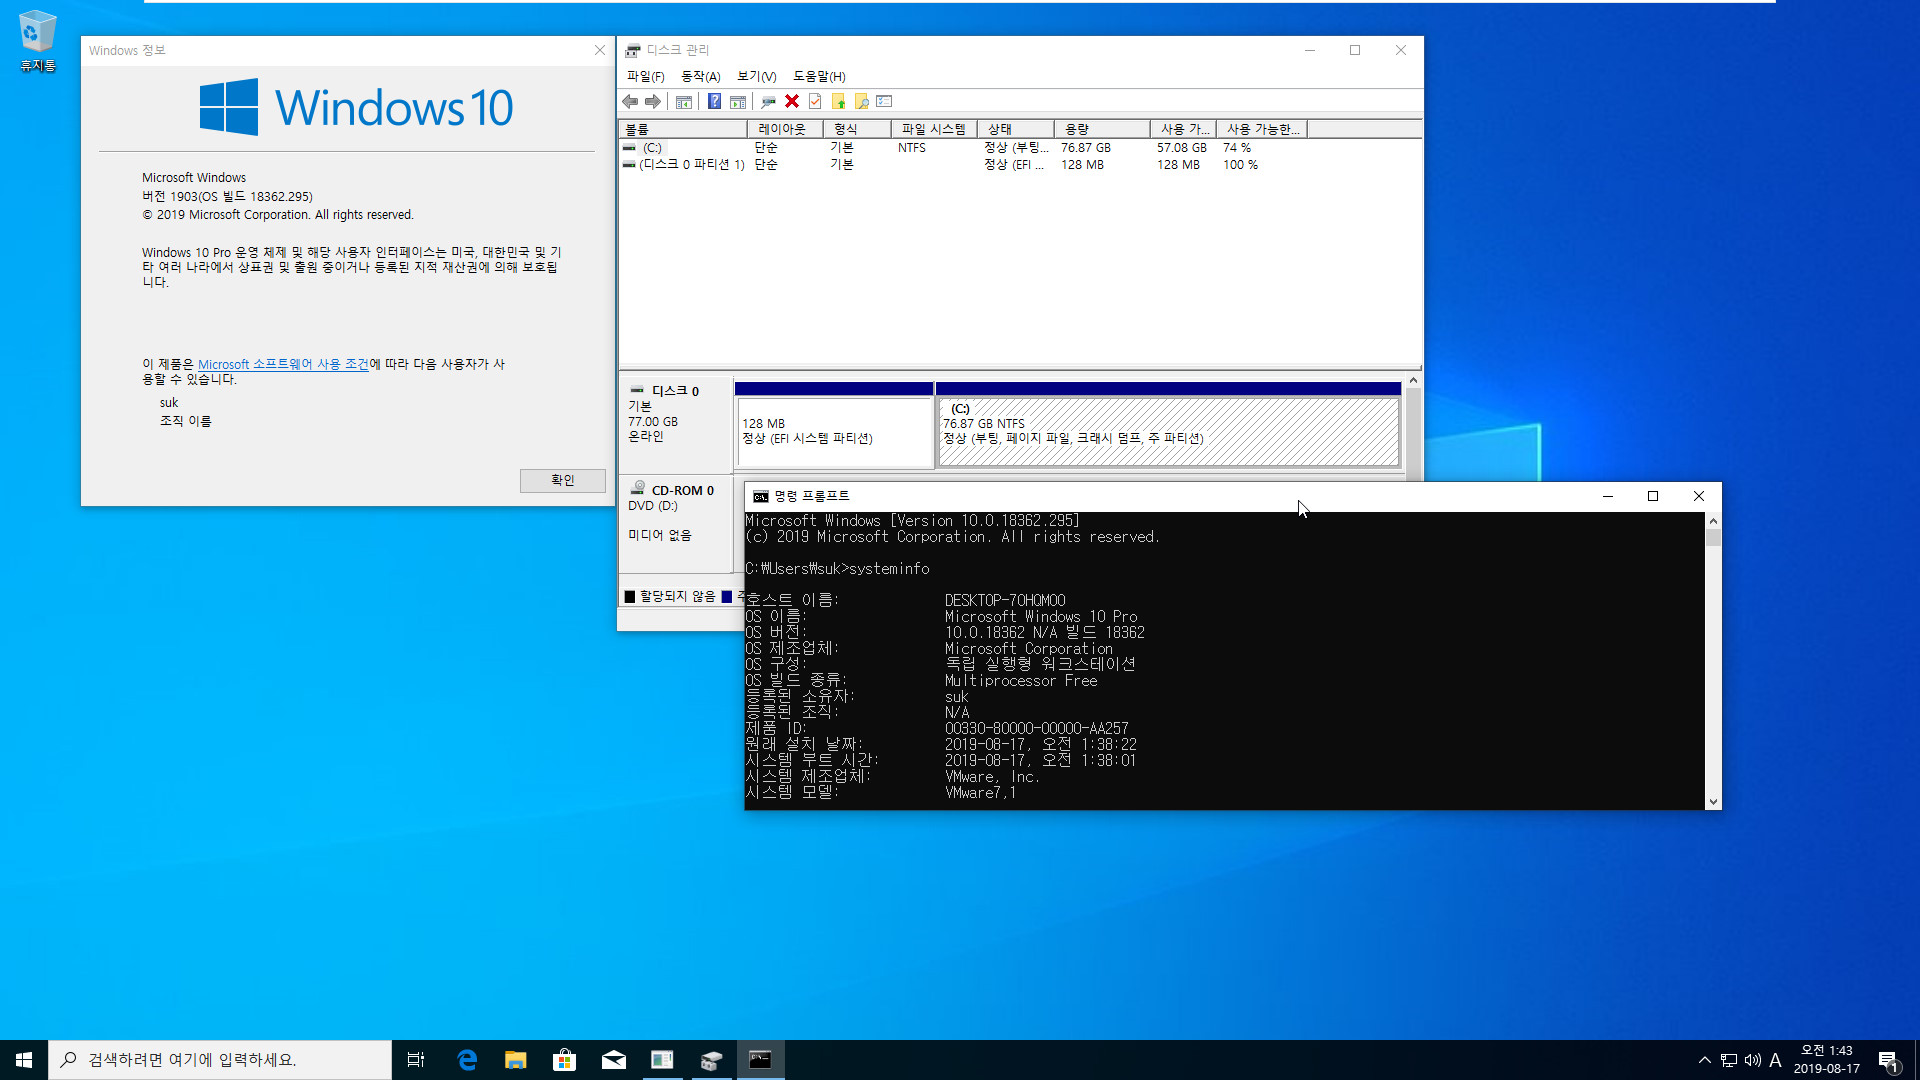Open Help via blue question mark icon

[714, 102]
